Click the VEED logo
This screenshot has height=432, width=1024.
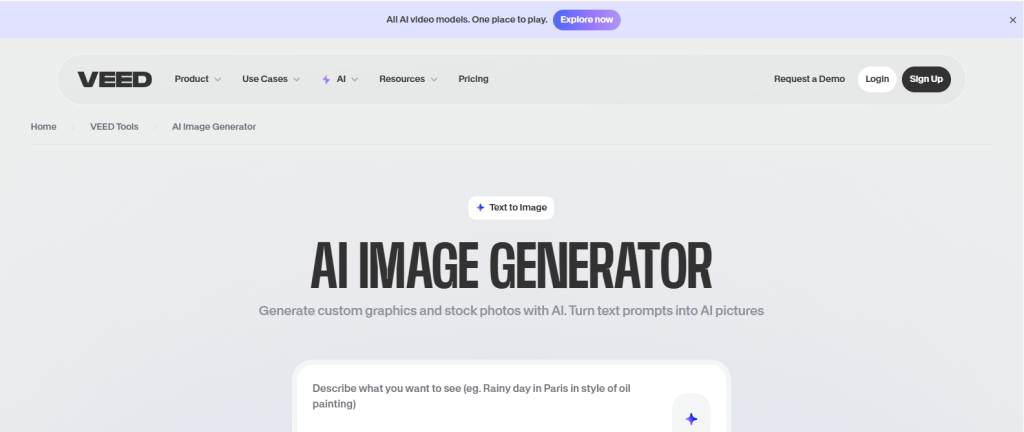pos(115,79)
